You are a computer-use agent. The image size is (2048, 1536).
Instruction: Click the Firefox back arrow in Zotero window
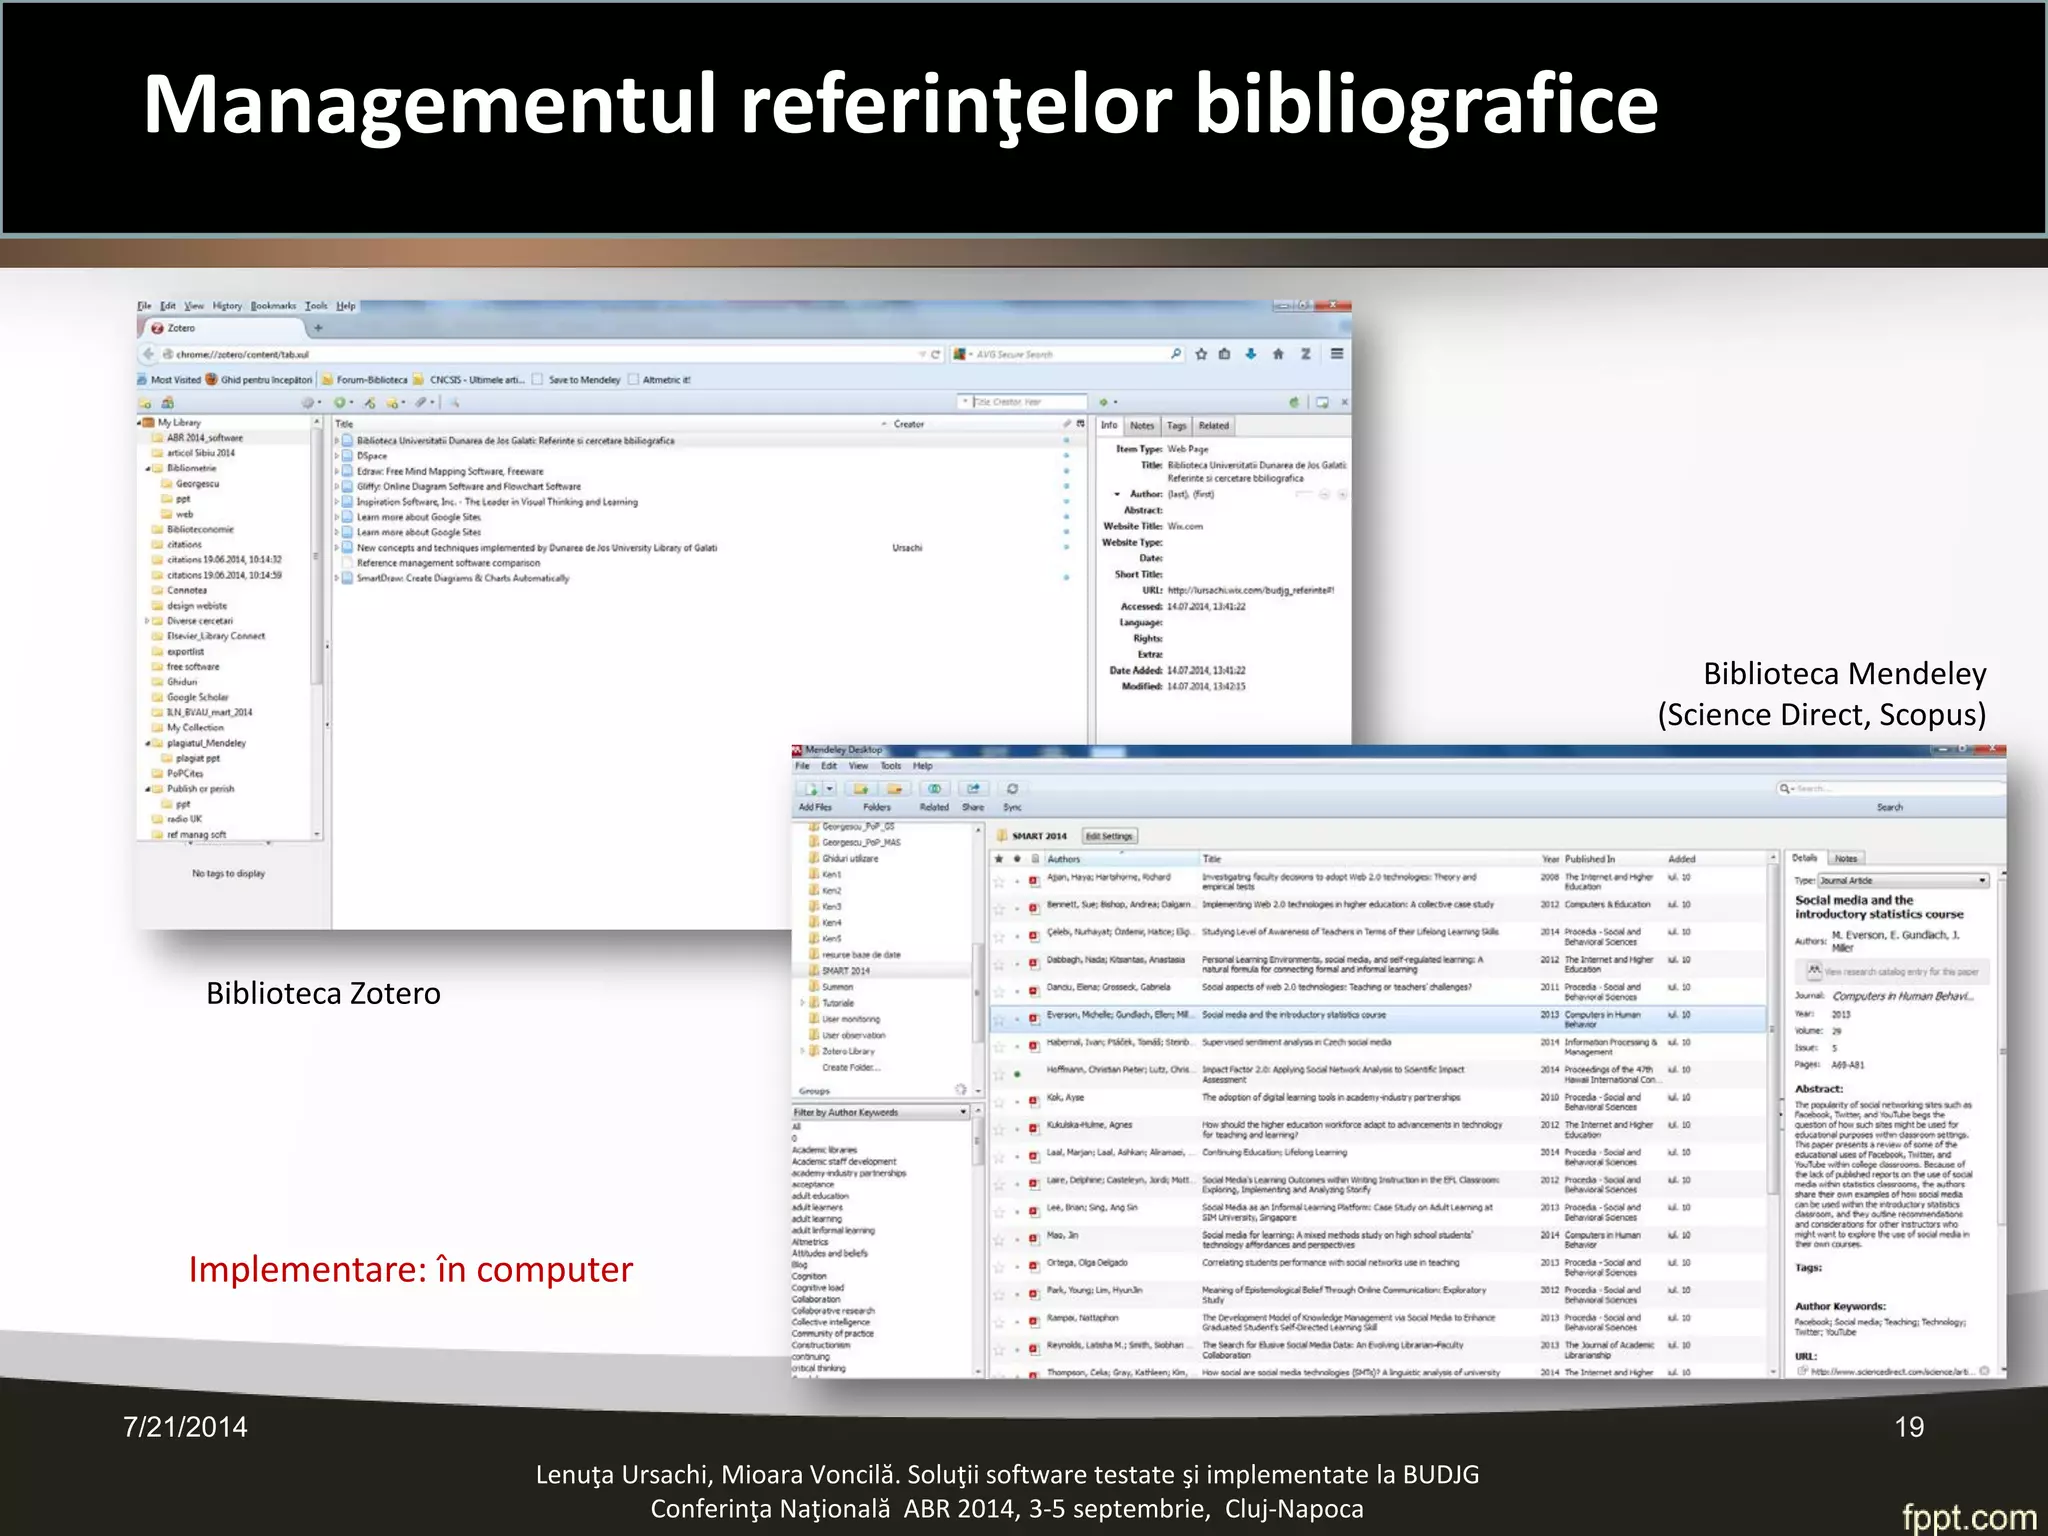(x=148, y=354)
